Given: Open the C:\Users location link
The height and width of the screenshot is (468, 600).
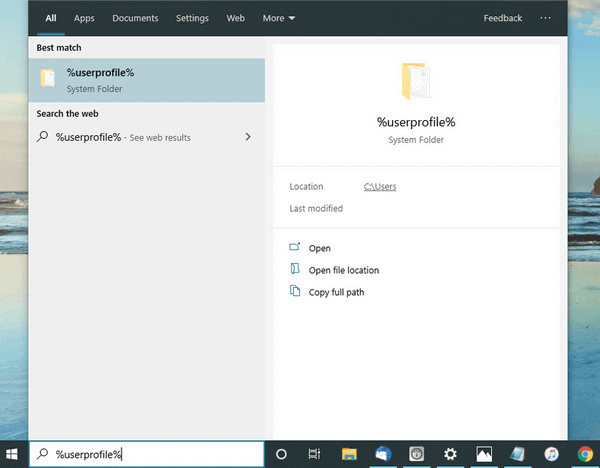Looking at the screenshot, I should pos(380,186).
